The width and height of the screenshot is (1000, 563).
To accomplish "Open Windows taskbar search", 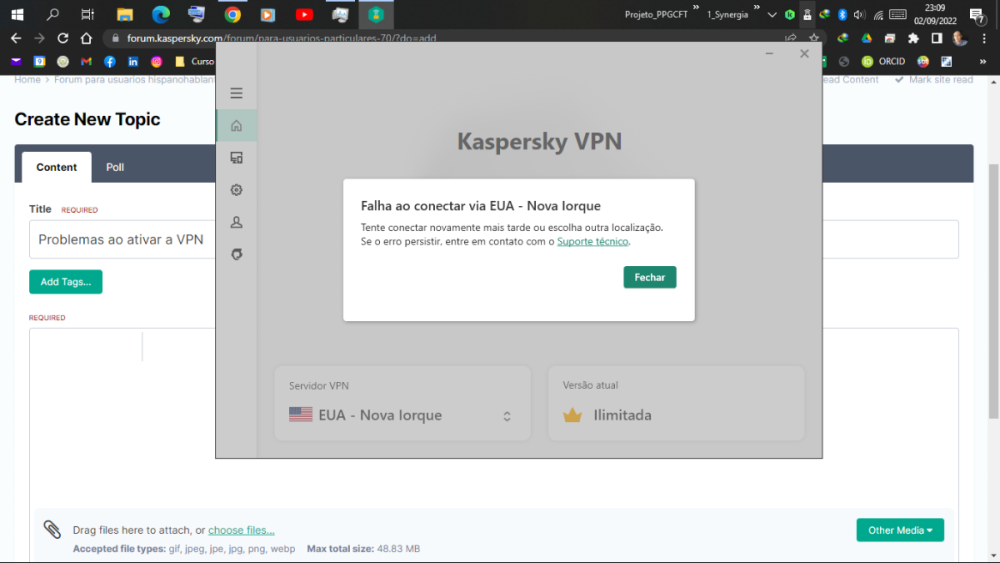I will [53, 14].
